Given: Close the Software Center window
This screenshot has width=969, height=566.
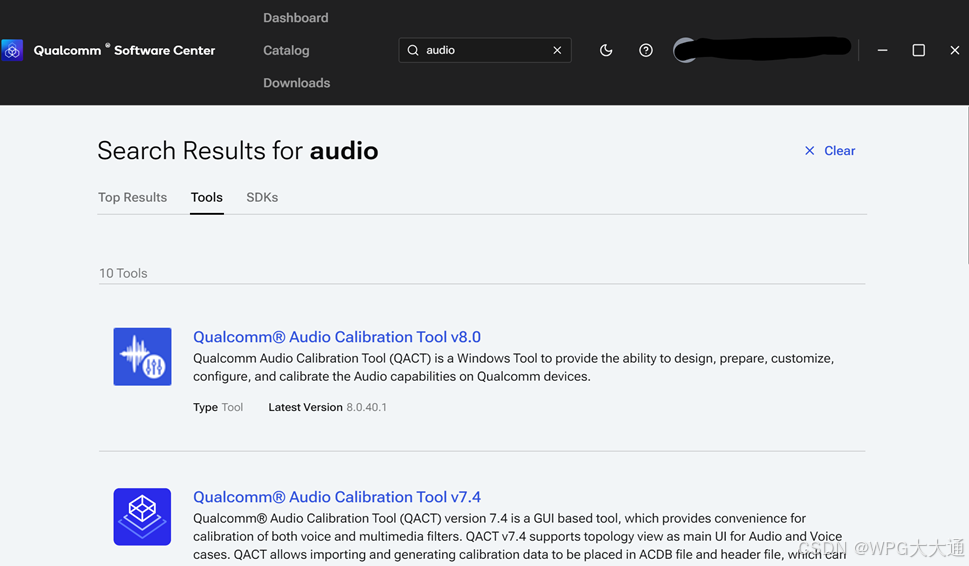Looking at the screenshot, I should click(x=955, y=50).
